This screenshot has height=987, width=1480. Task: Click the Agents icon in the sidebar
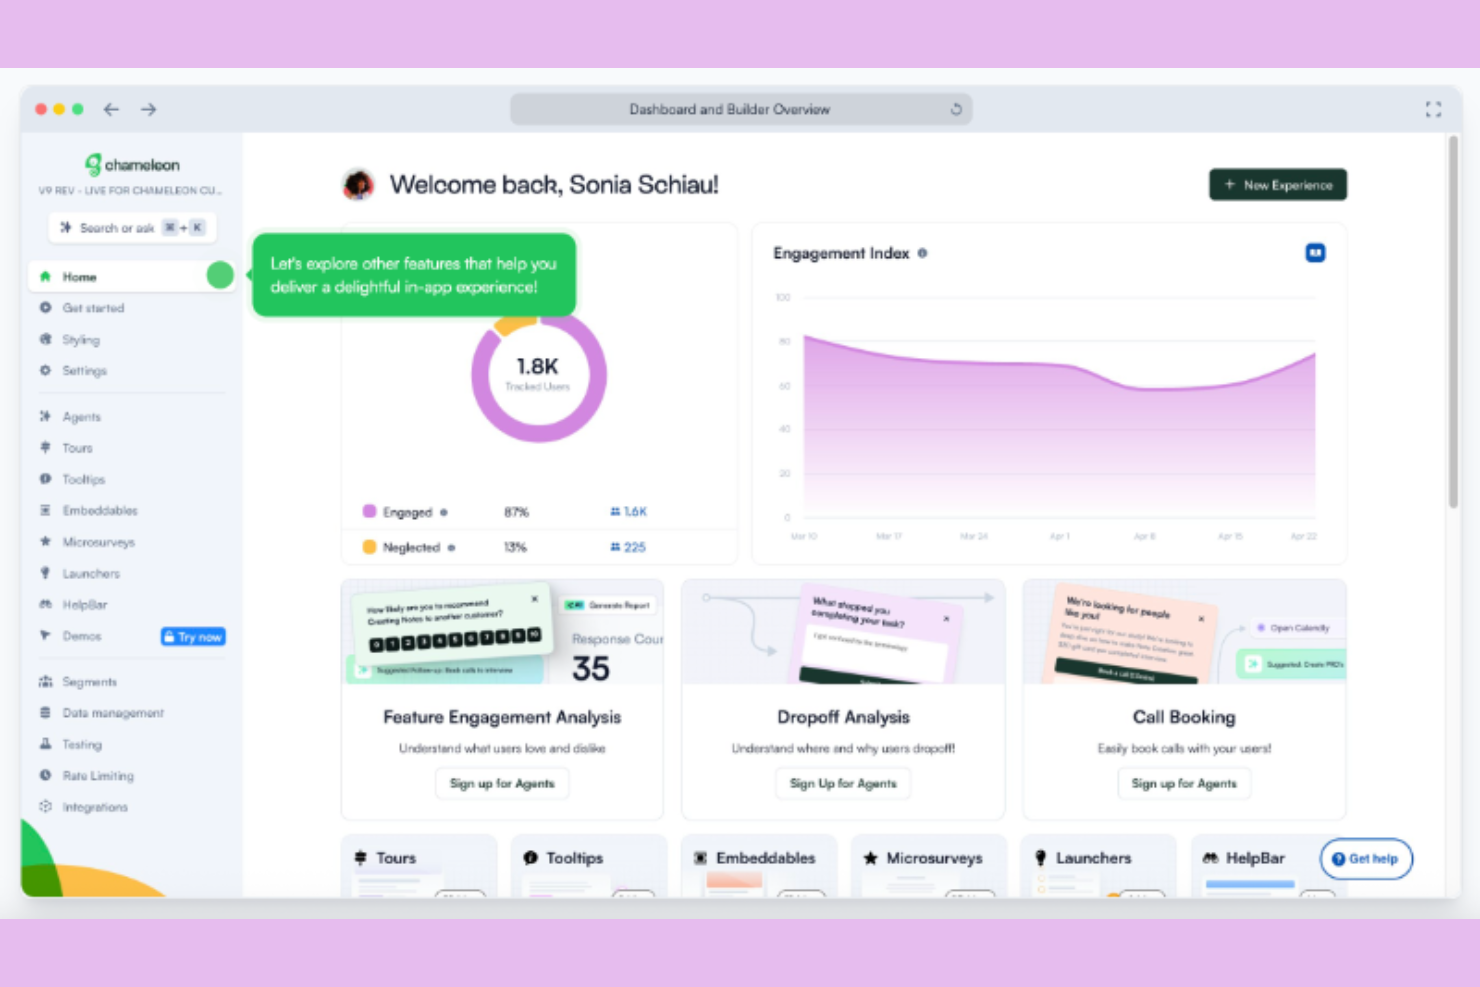[x=45, y=416]
